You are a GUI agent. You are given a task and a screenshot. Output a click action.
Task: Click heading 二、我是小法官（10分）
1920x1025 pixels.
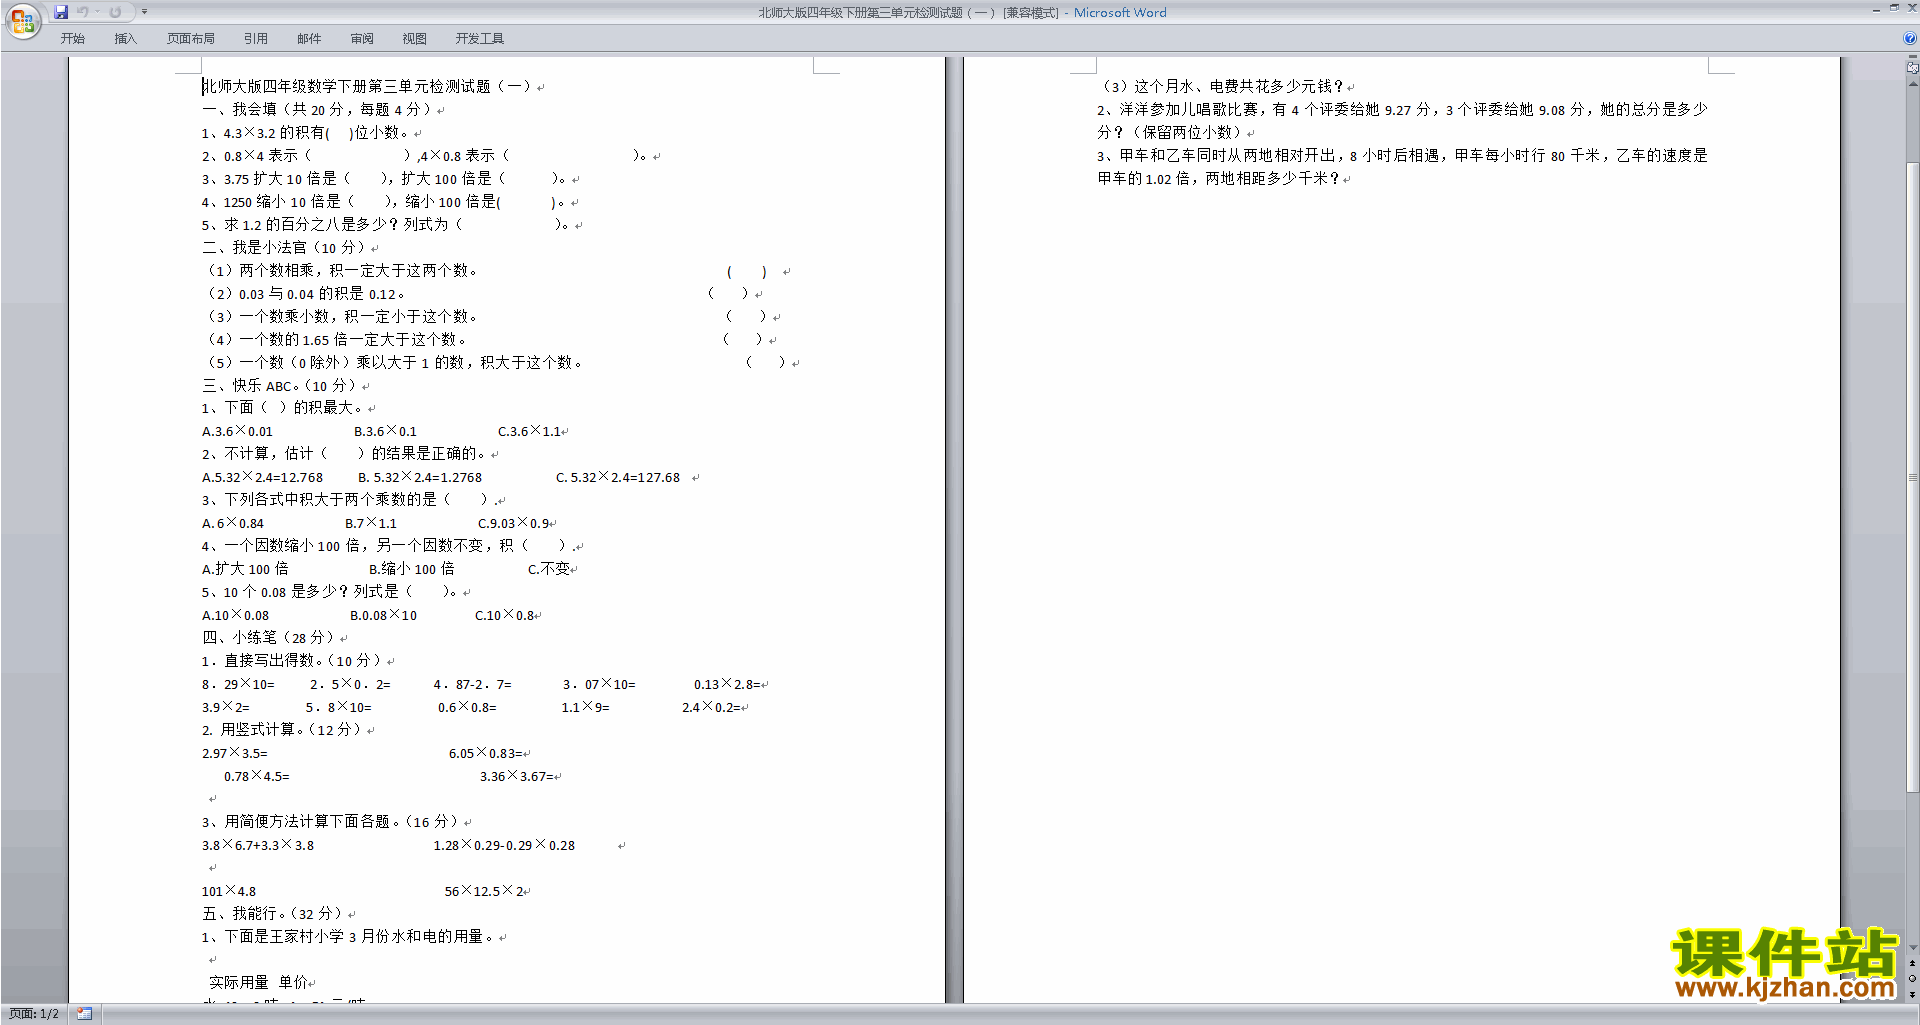tap(285, 248)
